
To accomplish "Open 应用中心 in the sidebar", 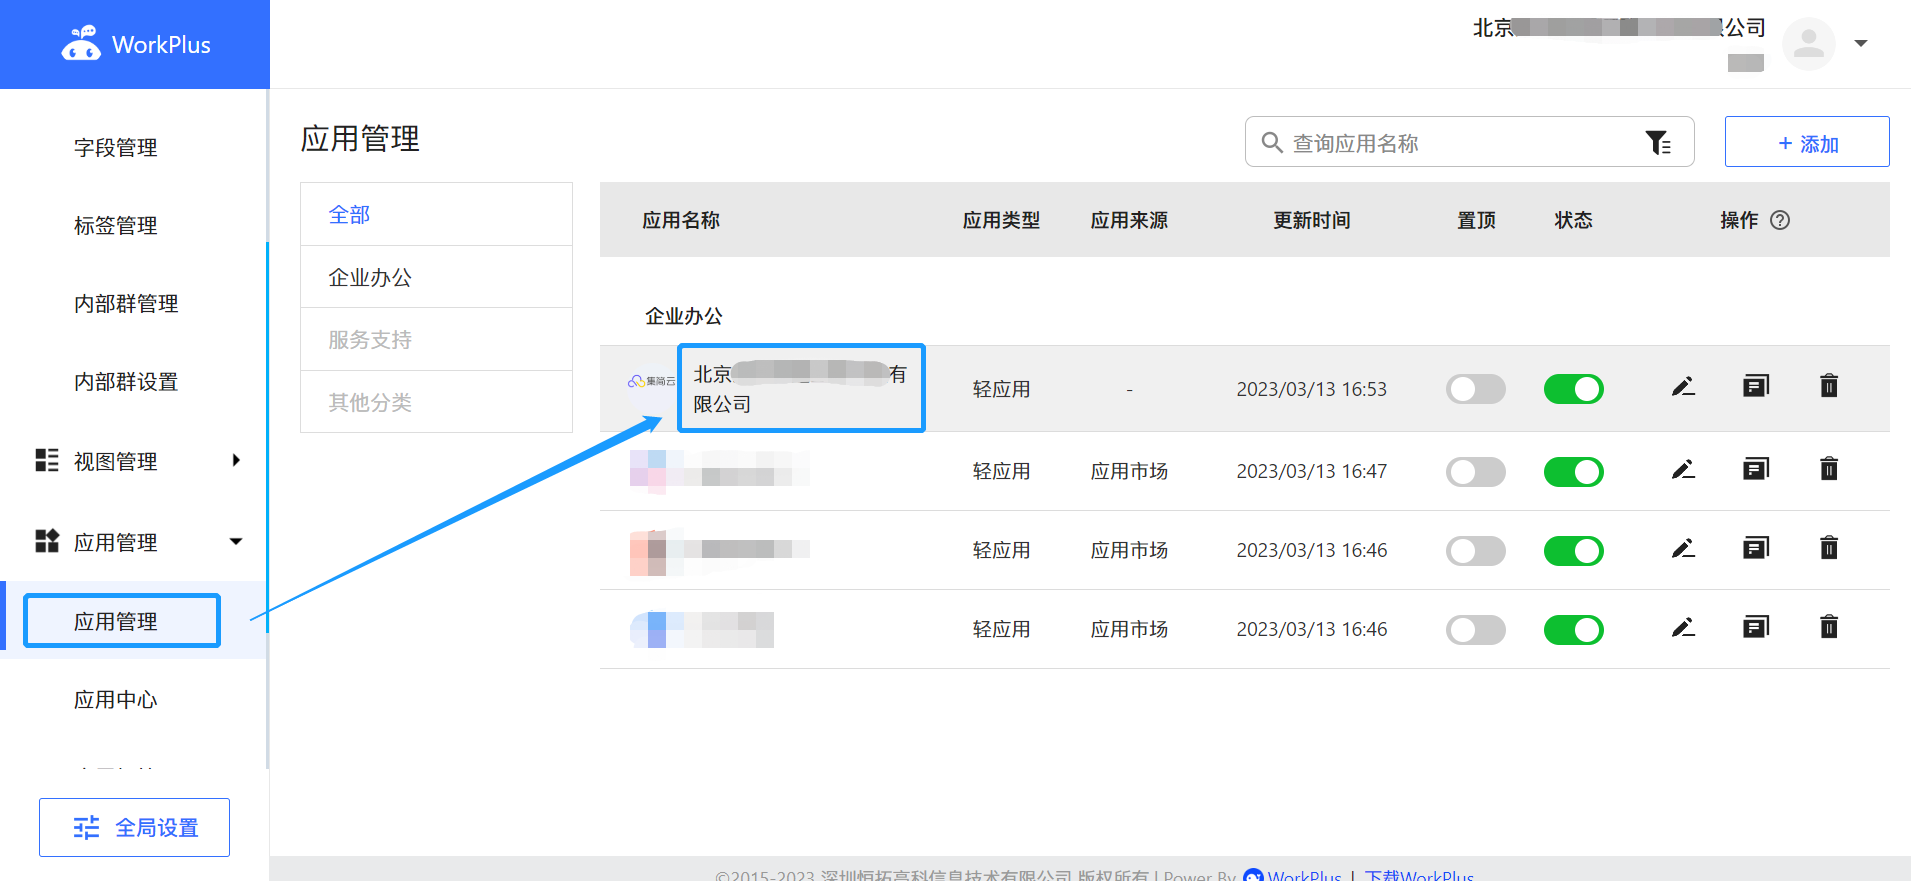I will pyautogui.click(x=116, y=700).
